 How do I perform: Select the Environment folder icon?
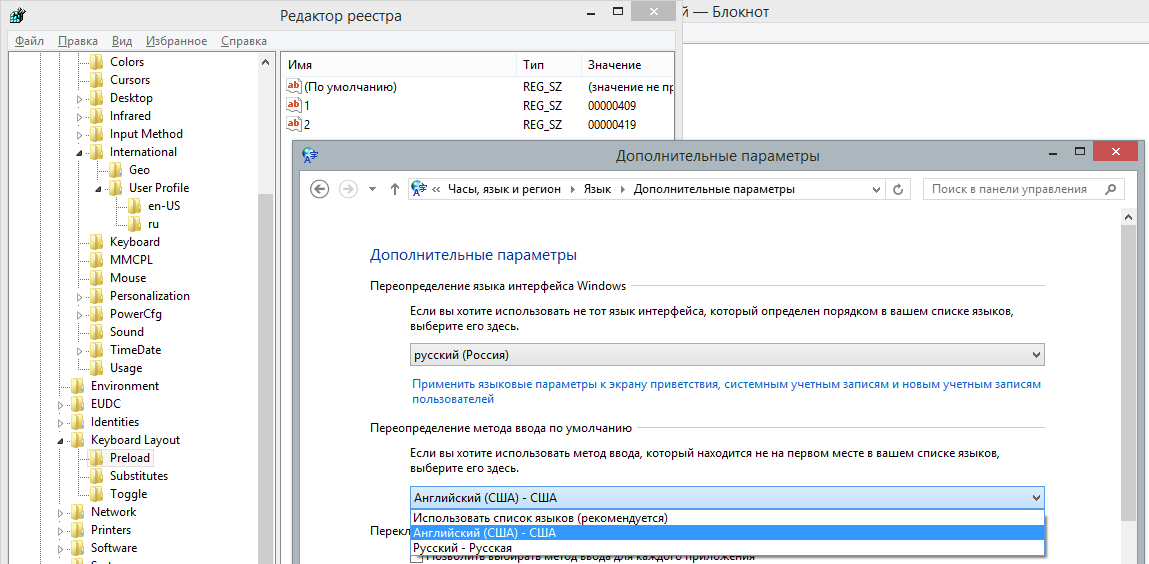[78, 386]
